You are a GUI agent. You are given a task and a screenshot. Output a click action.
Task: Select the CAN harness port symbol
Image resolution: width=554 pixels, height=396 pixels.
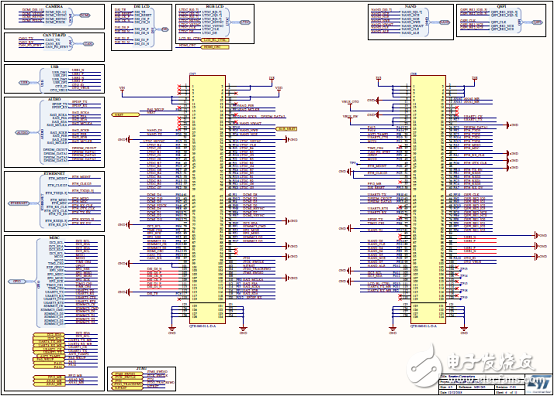click(x=88, y=44)
